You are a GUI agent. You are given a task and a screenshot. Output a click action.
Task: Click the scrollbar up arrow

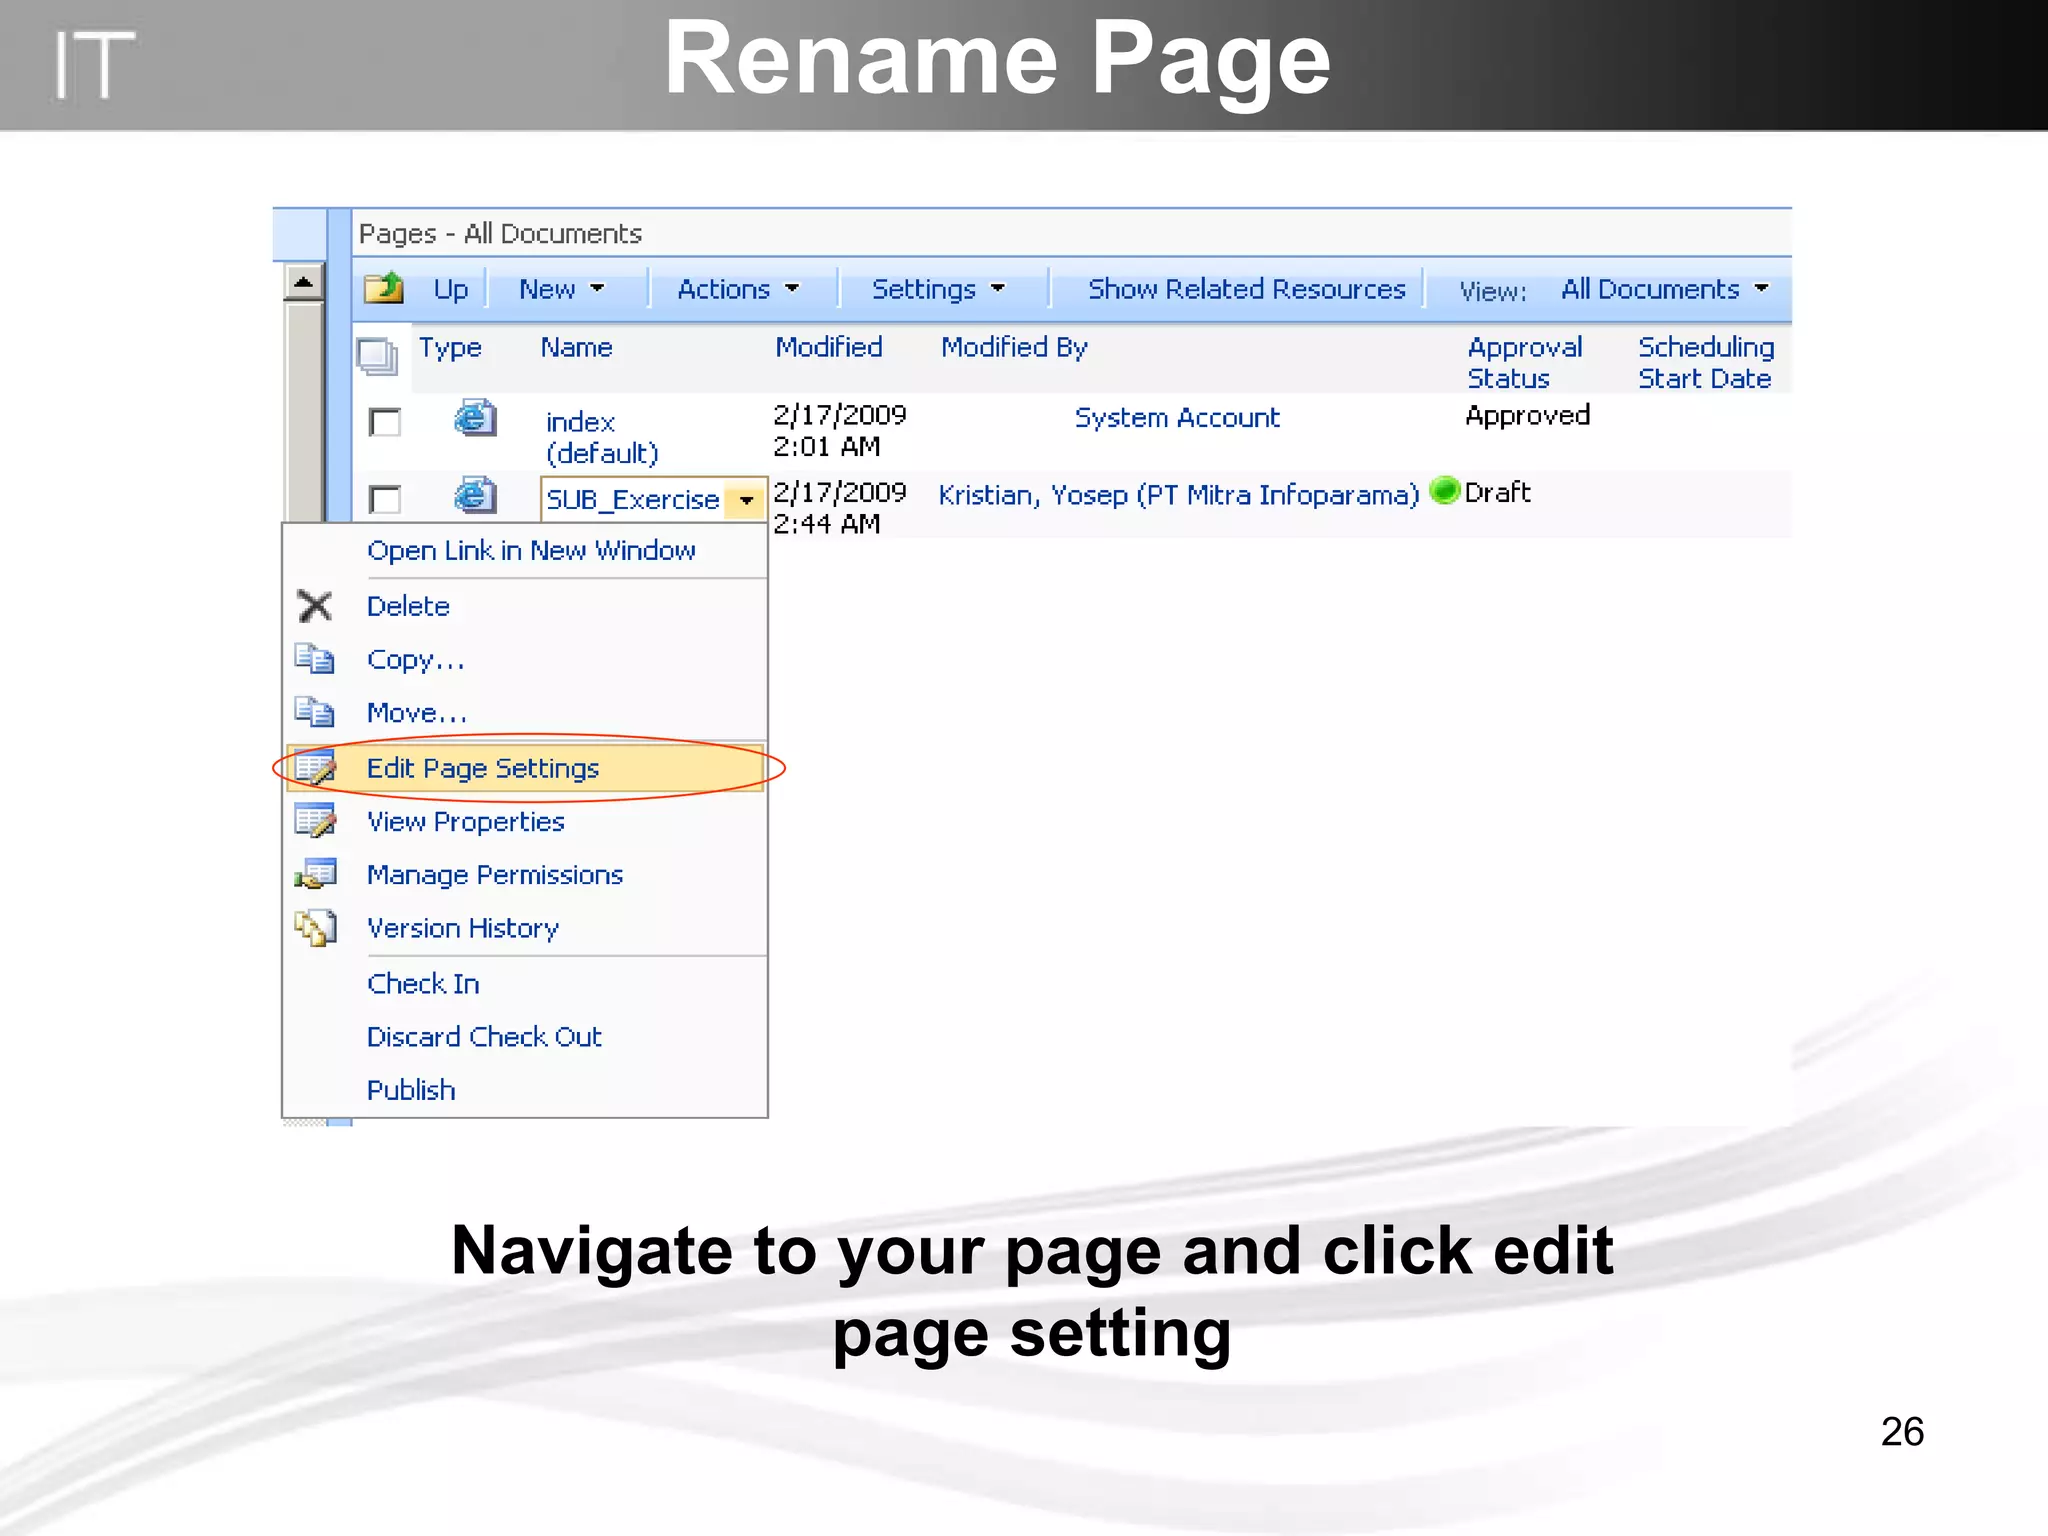coord(303,282)
